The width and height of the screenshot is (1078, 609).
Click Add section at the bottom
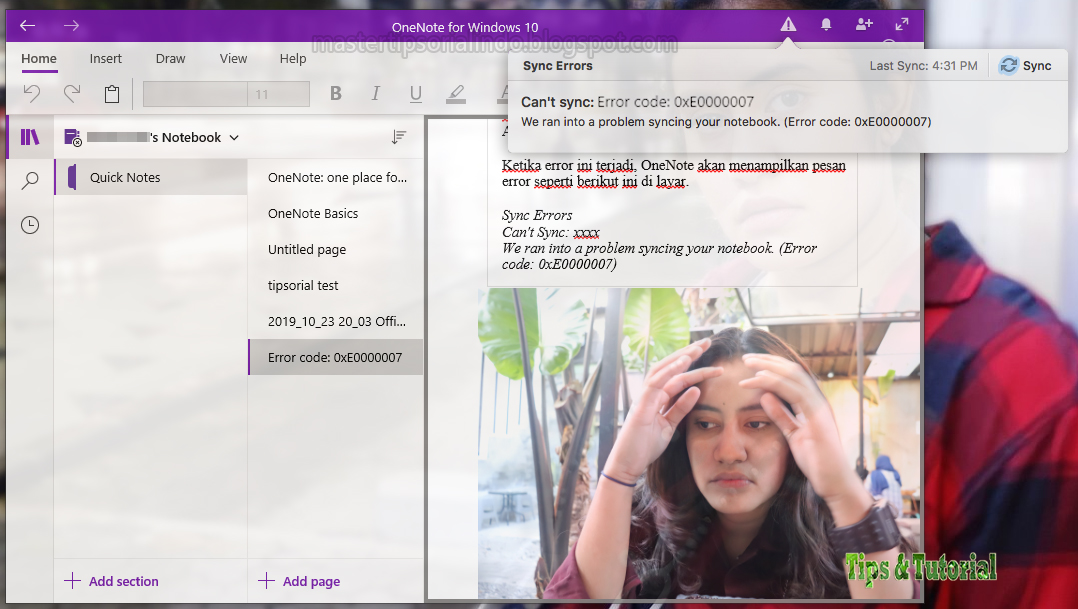(x=112, y=581)
